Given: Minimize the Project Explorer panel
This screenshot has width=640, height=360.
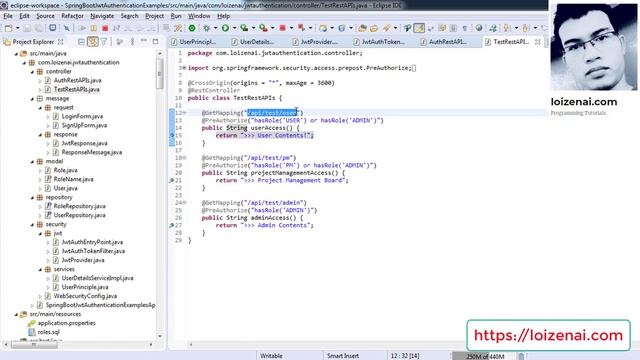Looking at the screenshot, I should pos(144,41).
